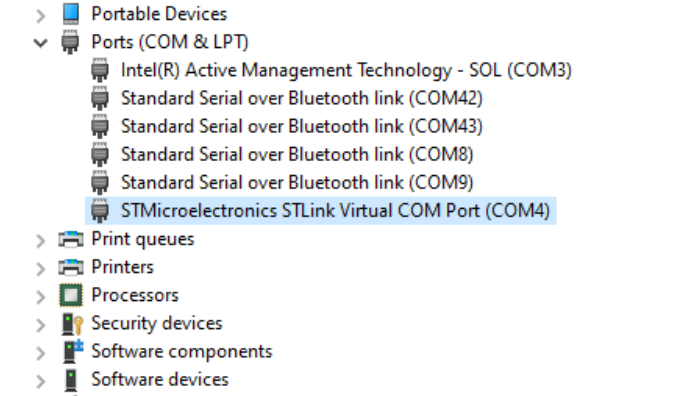The image size is (676, 396).
Task: Click the Security devices key icon
Action: click(72, 324)
